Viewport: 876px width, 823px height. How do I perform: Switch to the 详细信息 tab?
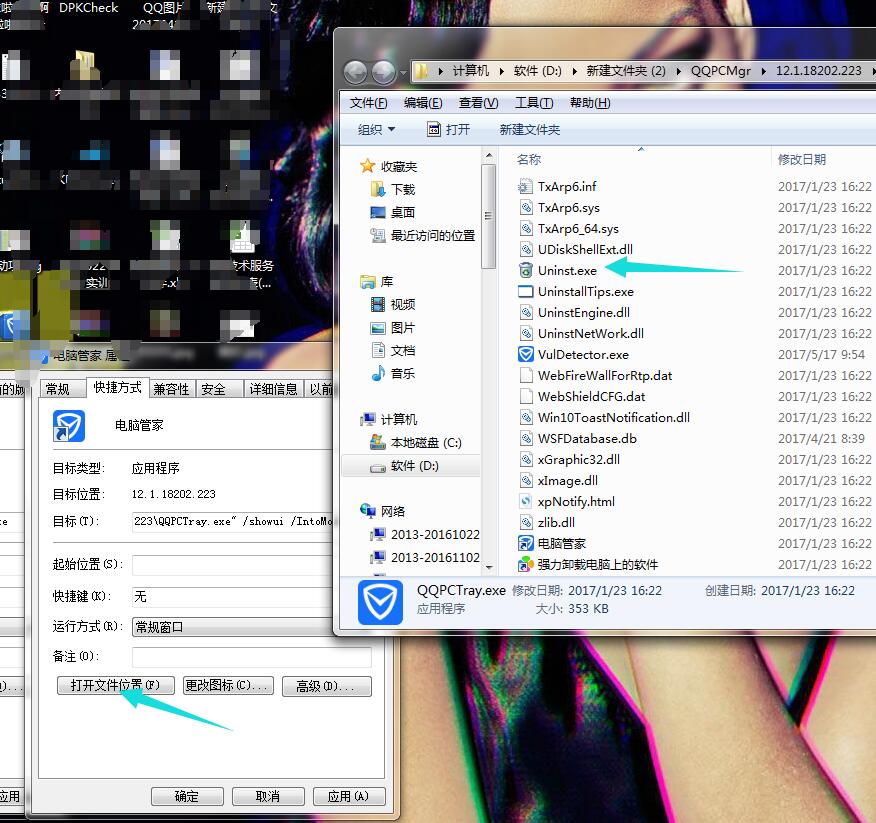[x=273, y=389]
